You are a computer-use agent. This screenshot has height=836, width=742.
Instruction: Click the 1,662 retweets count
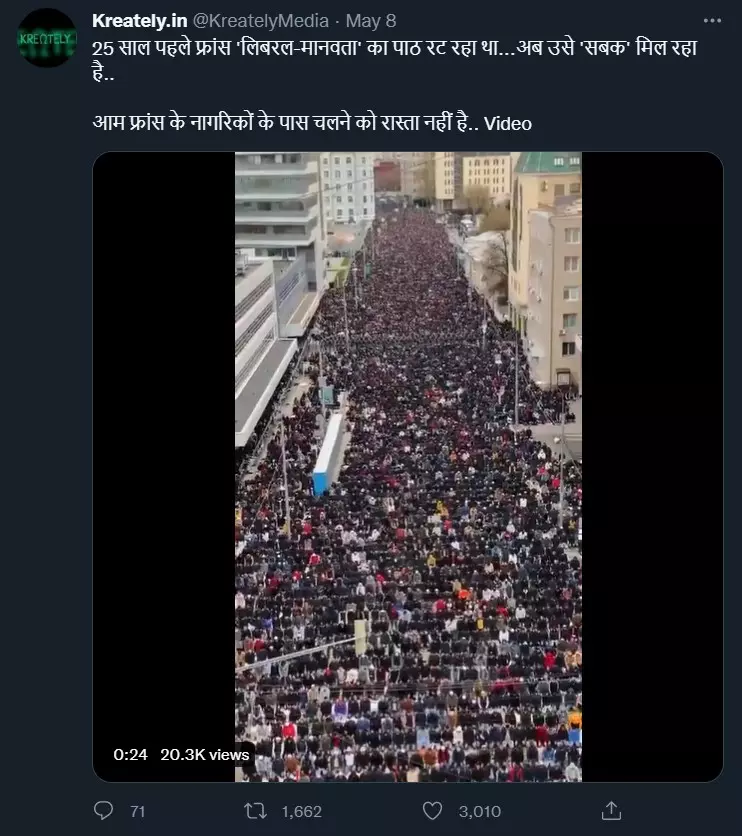point(302,811)
